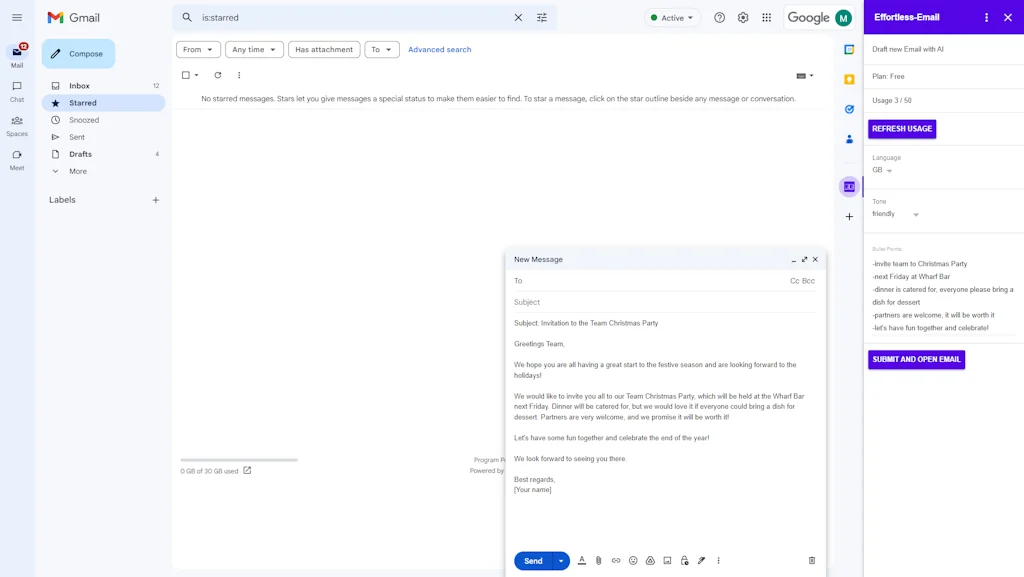
Task: Open Google Keep in the side panel
Action: [x=848, y=78]
